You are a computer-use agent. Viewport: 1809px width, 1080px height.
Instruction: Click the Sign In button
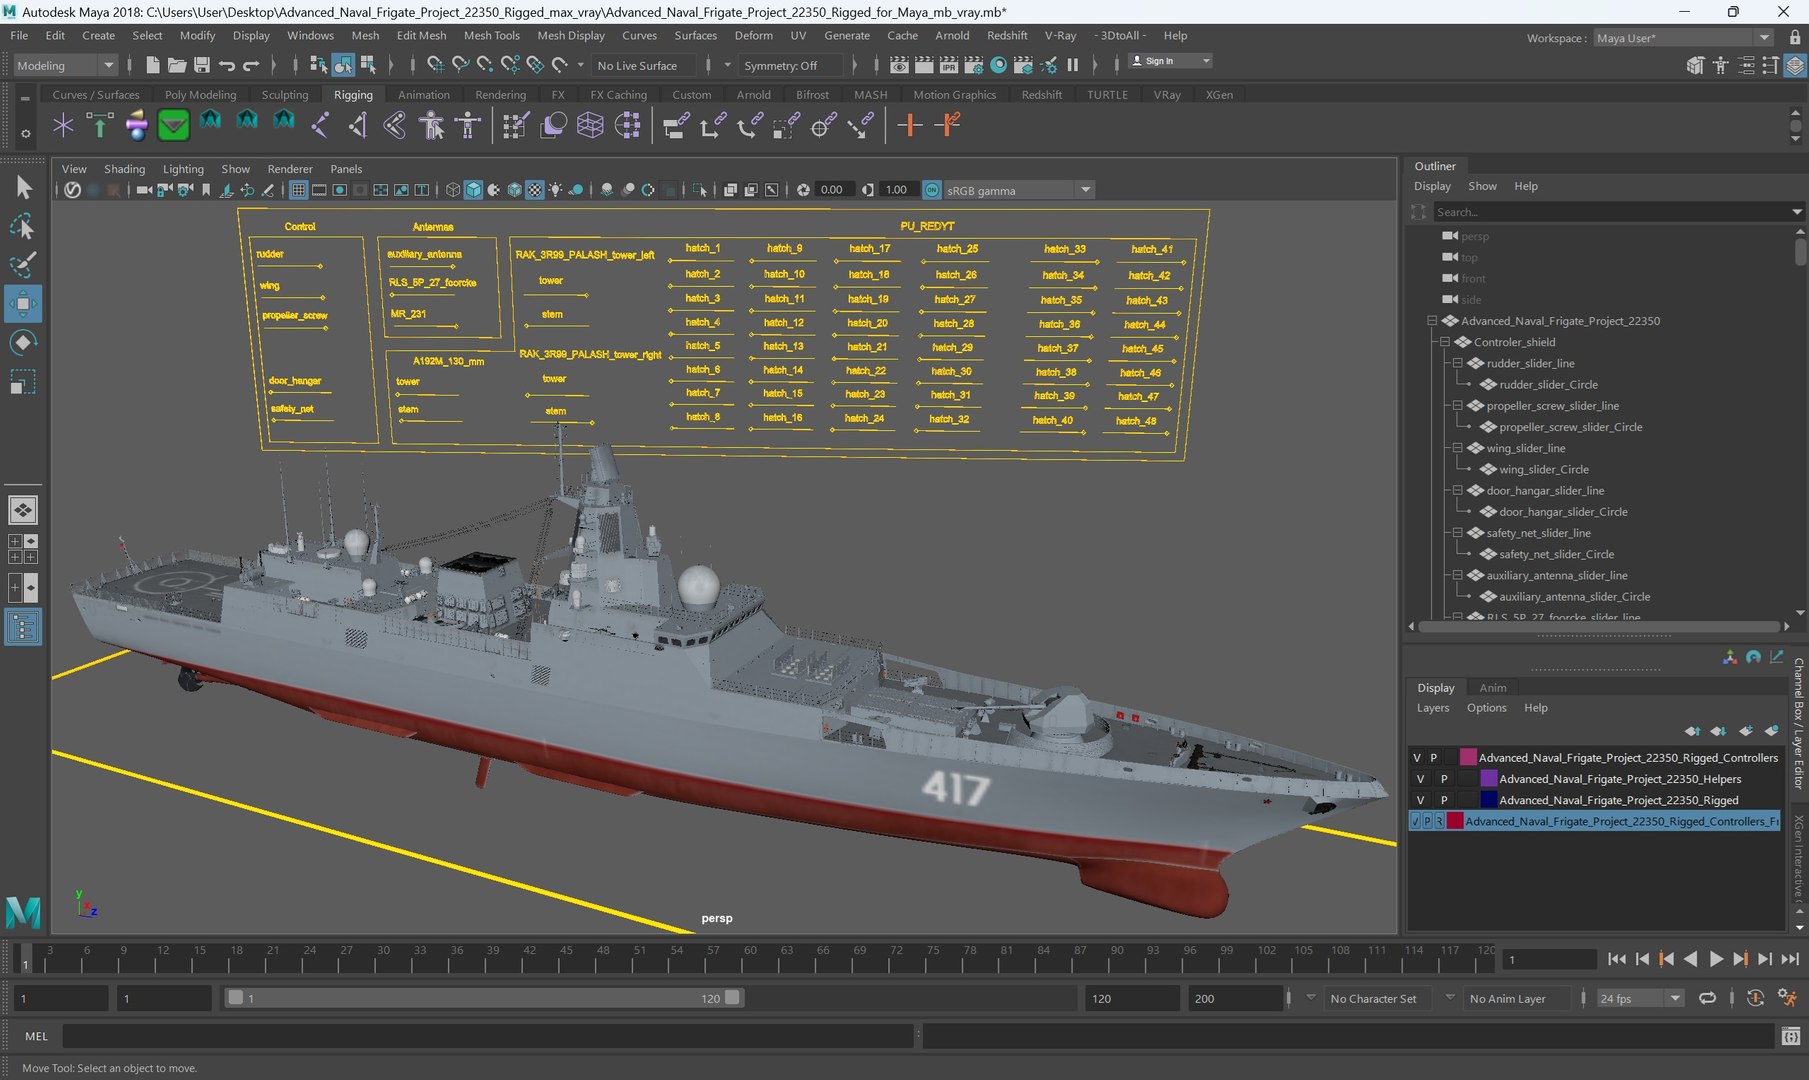(x=1170, y=61)
